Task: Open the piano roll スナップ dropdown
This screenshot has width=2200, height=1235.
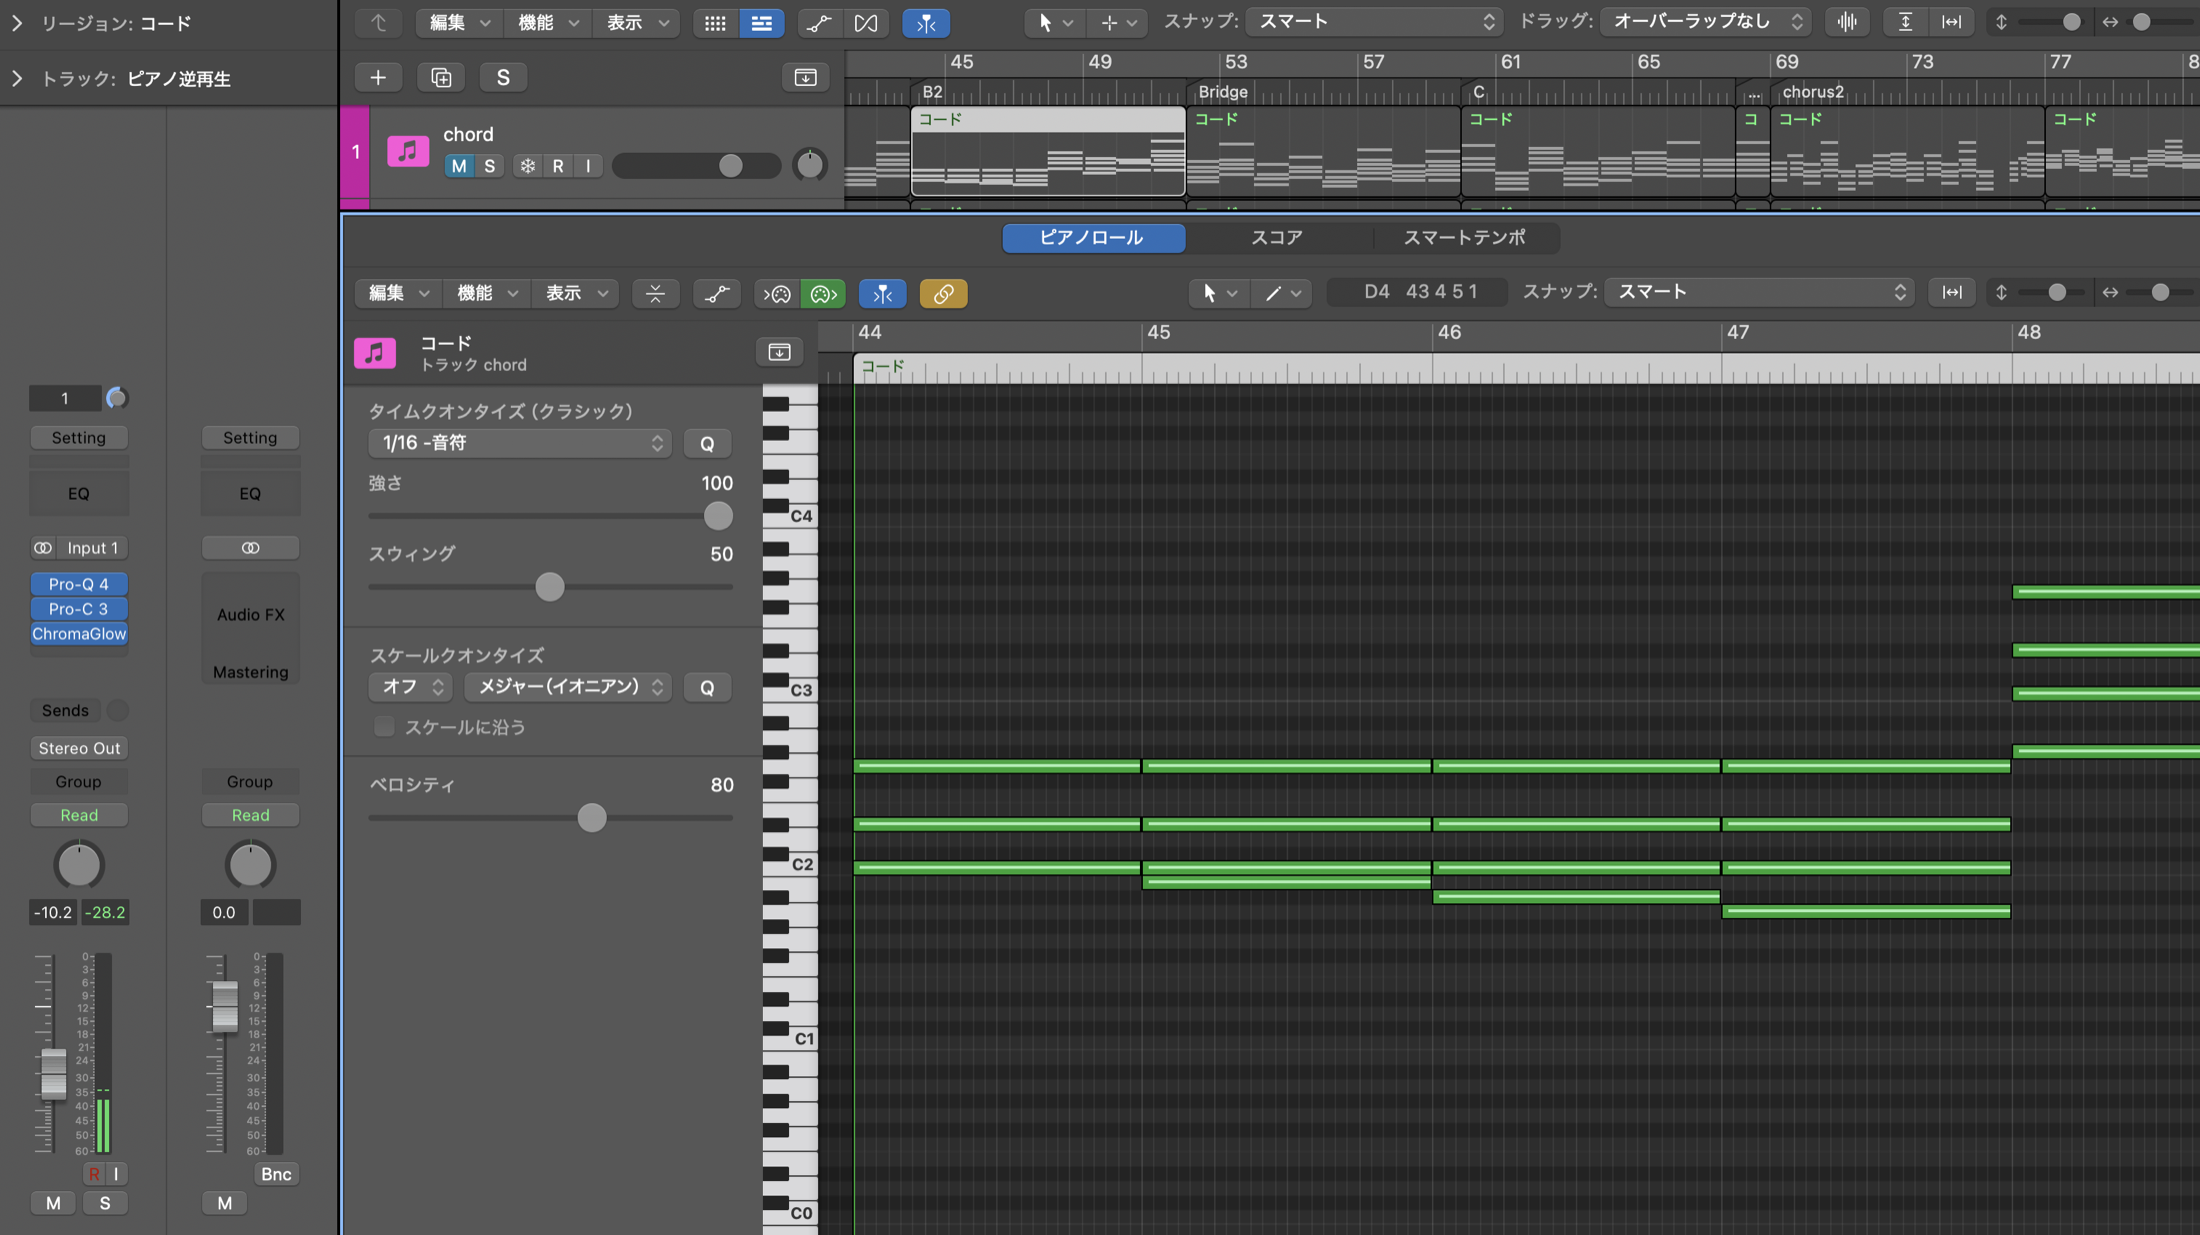Action: (1759, 292)
